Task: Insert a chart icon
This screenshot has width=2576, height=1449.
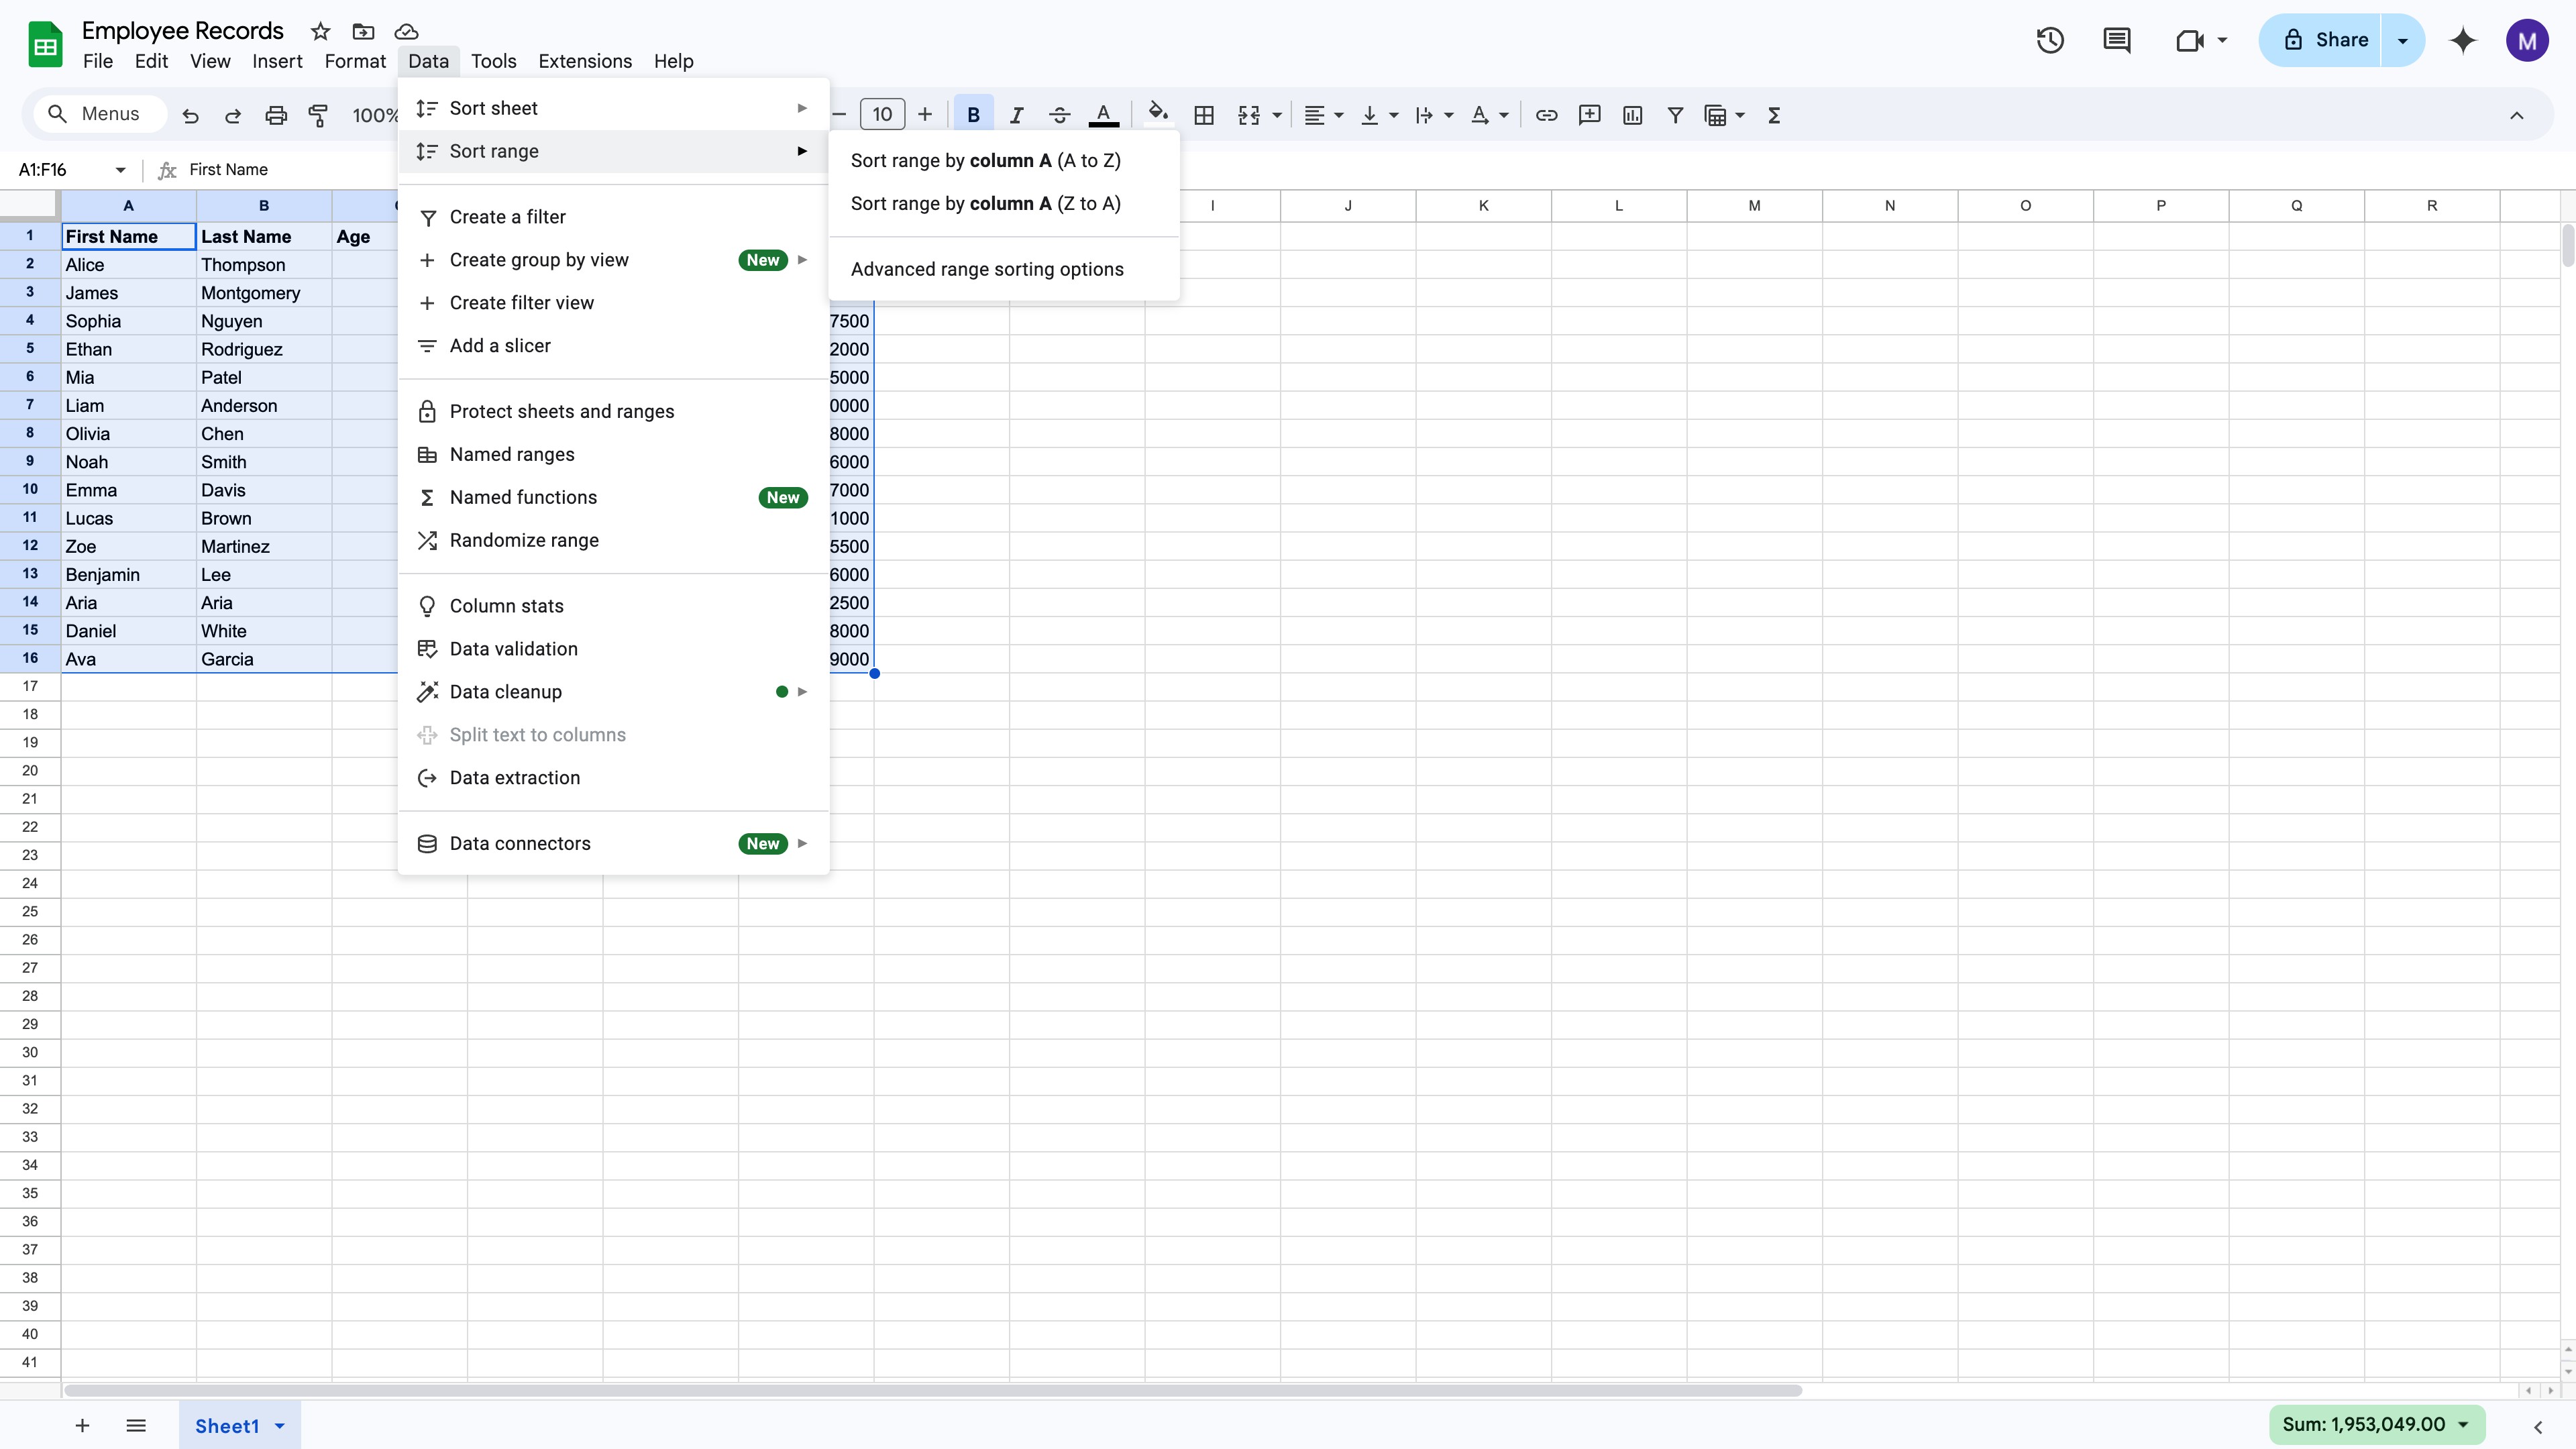Action: click(1632, 115)
